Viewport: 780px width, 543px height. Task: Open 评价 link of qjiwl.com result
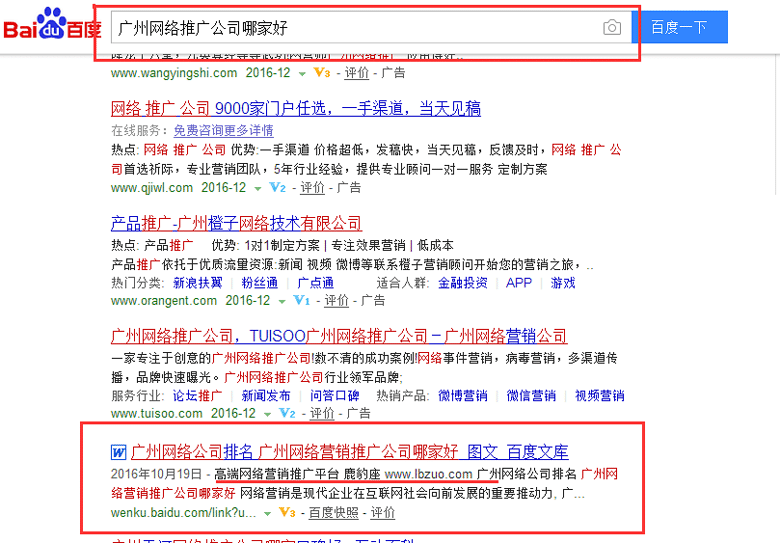312,187
